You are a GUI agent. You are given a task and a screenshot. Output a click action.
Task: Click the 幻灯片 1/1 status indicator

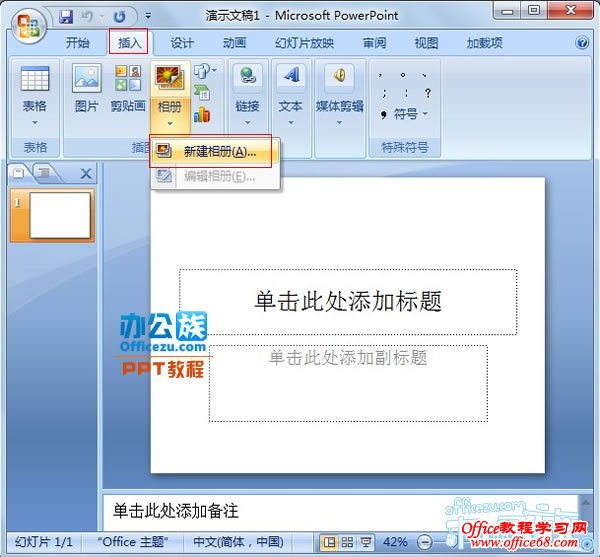click(x=43, y=542)
